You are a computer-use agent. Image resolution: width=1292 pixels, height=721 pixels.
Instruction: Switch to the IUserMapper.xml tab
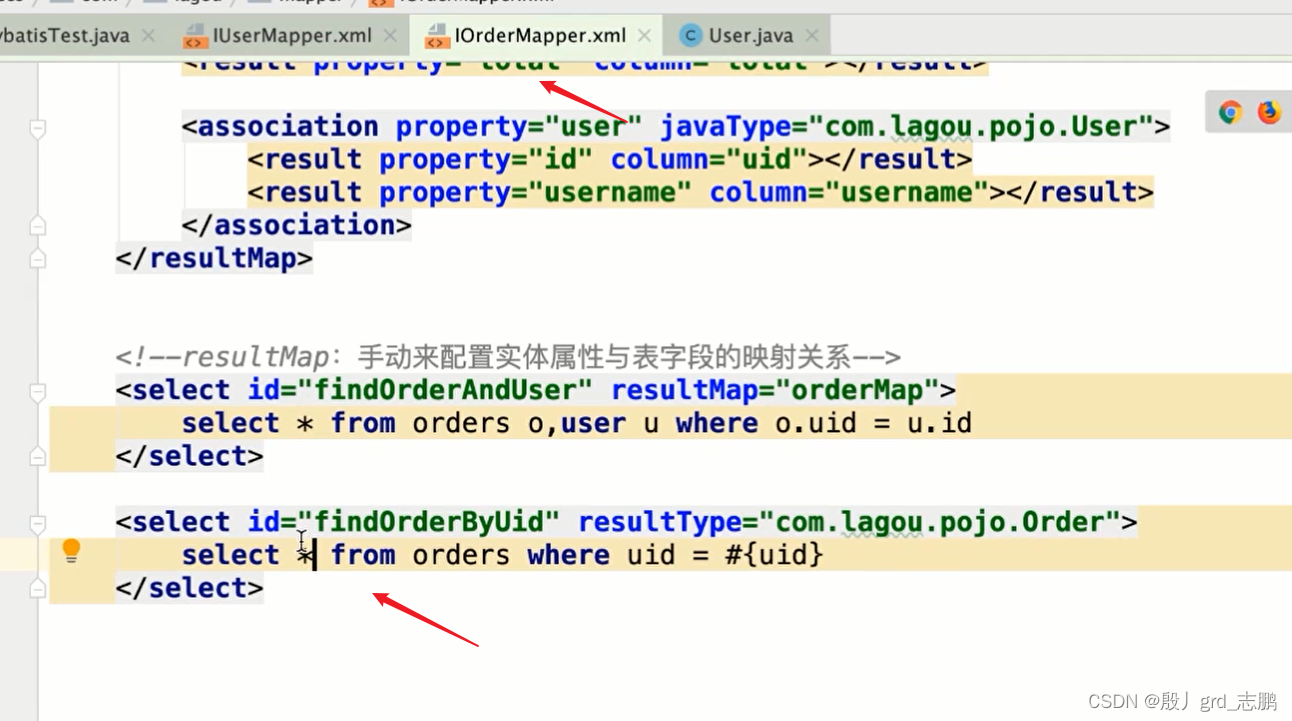[x=292, y=36]
